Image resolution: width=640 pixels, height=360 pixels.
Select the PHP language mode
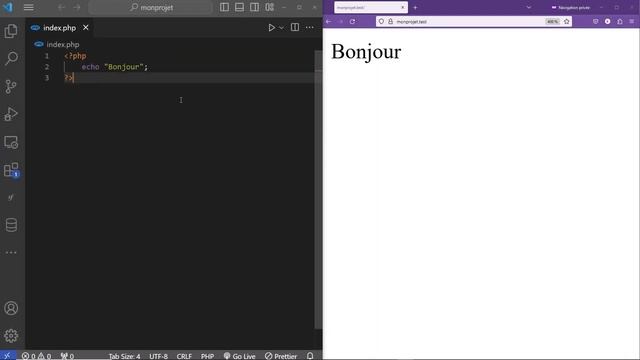click(207, 356)
